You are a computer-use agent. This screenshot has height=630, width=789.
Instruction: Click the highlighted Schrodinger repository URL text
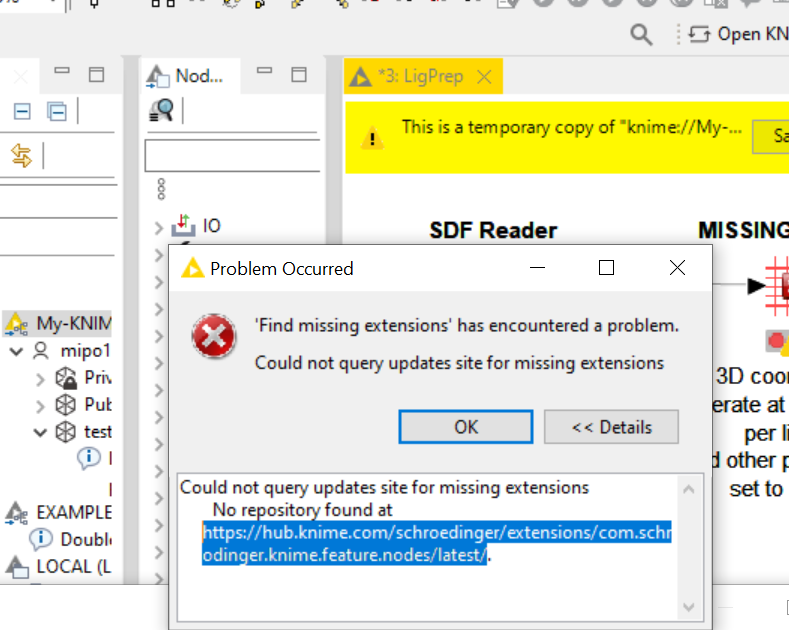coord(437,543)
